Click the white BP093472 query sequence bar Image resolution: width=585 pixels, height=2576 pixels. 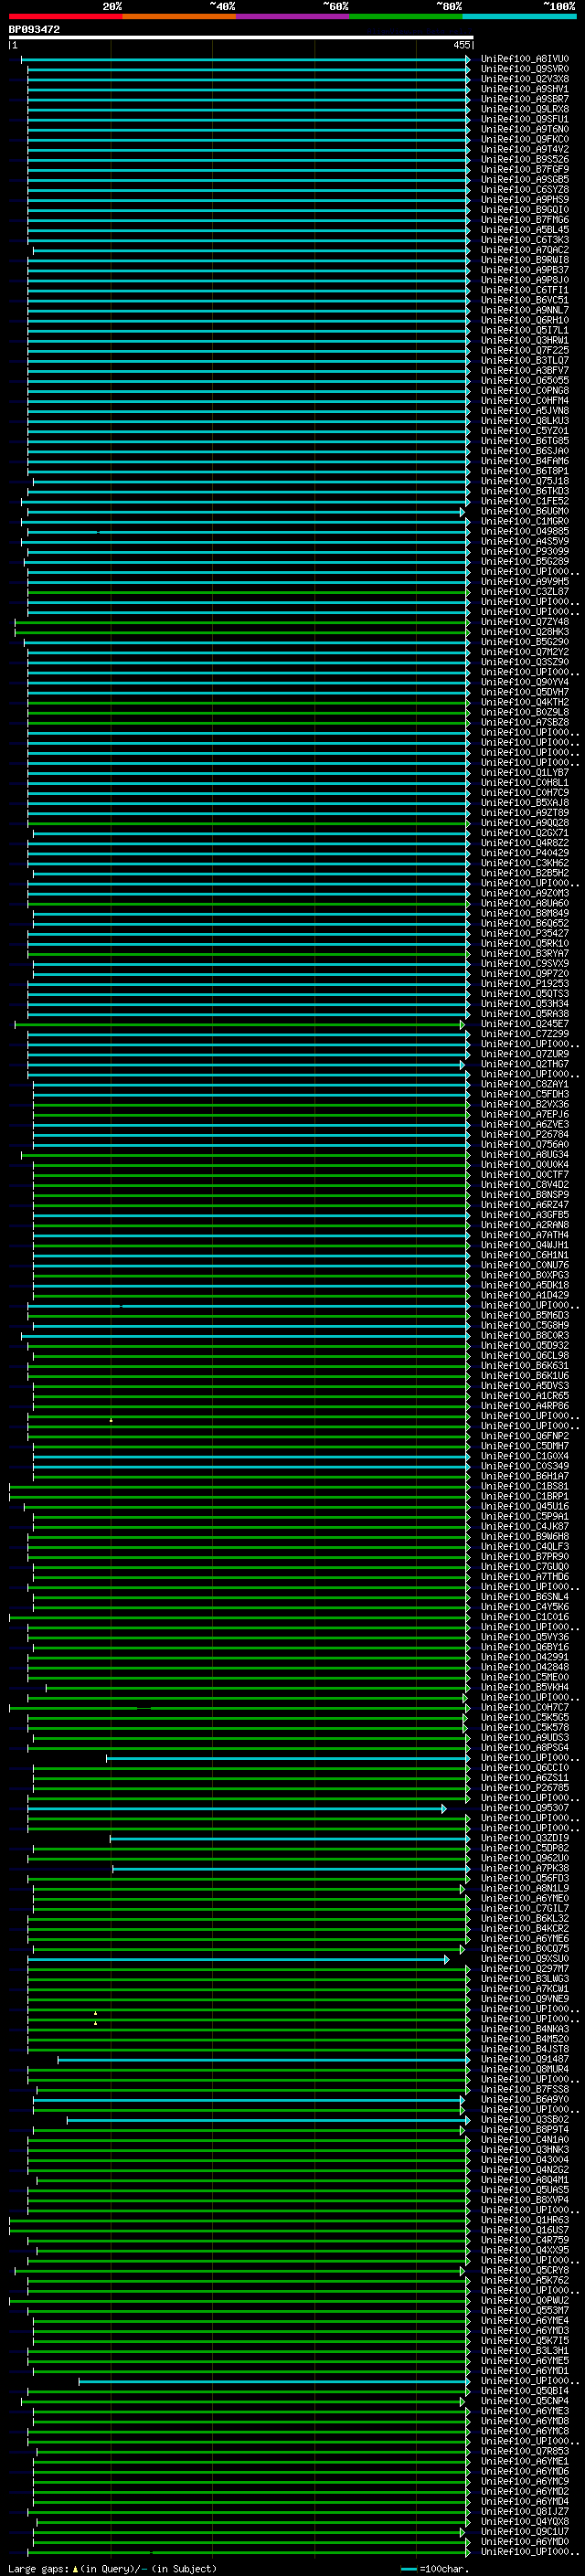coord(240,37)
